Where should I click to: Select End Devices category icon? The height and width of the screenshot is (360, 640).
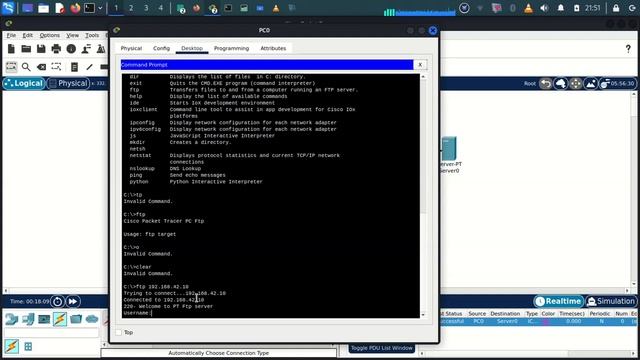[x=28, y=319]
